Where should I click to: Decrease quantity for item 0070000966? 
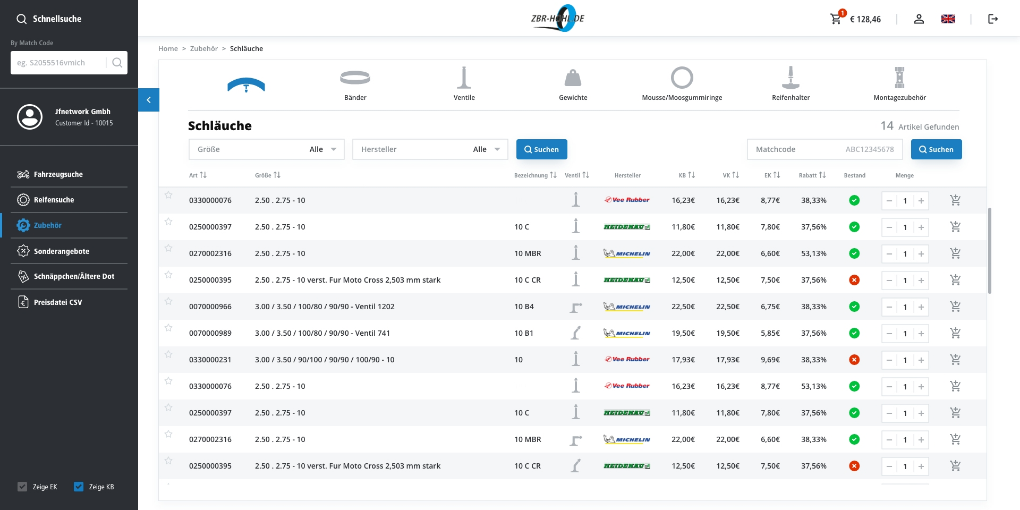[x=889, y=306]
